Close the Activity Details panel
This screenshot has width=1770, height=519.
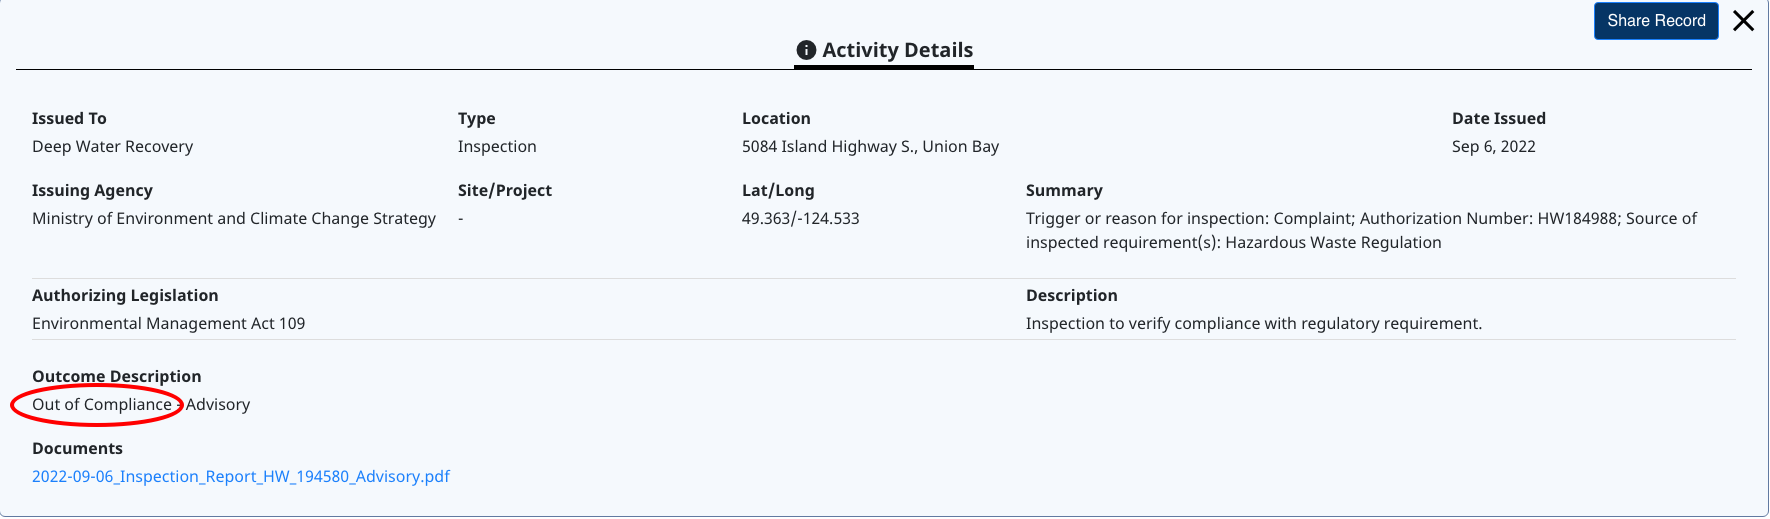click(1743, 21)
